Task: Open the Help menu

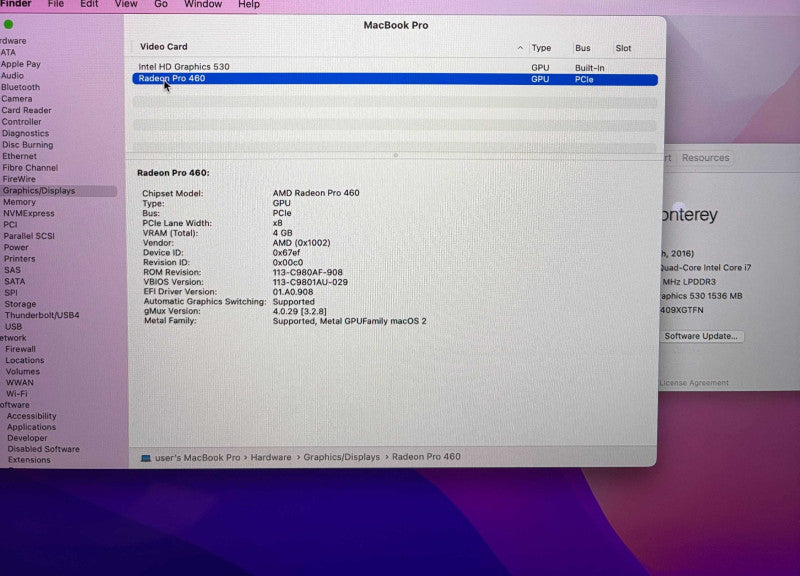Action: 249,4
